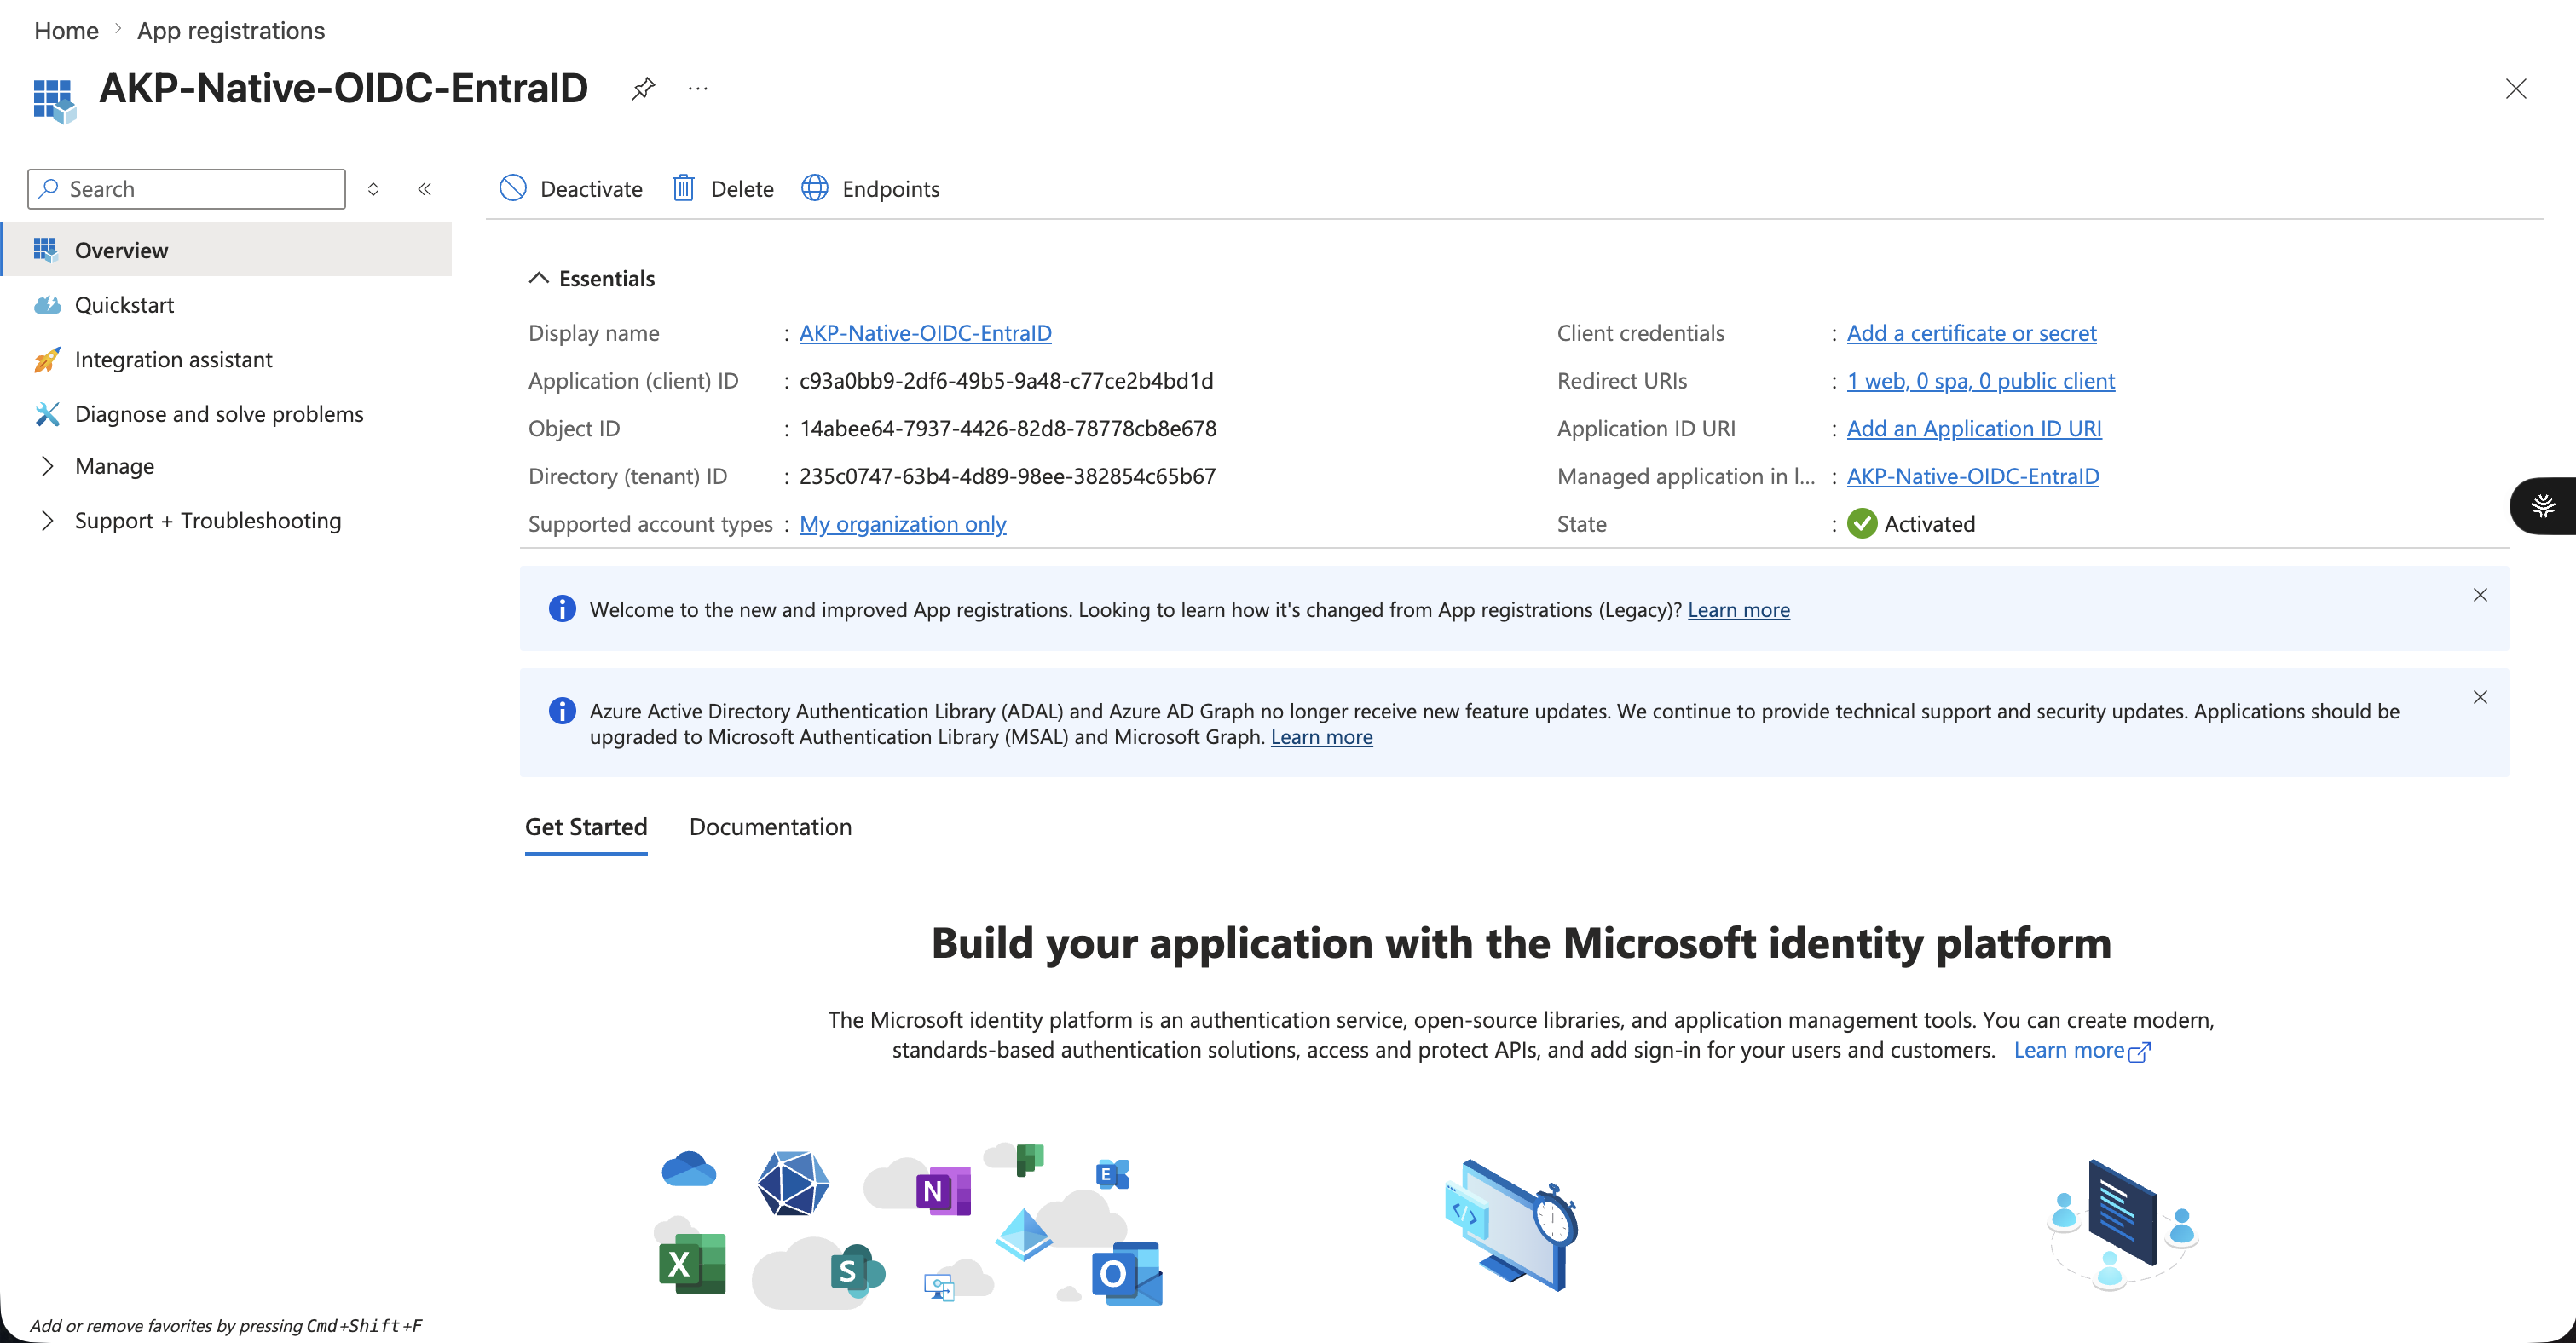Click the OneNote app icon

(x=942, y=1190)
